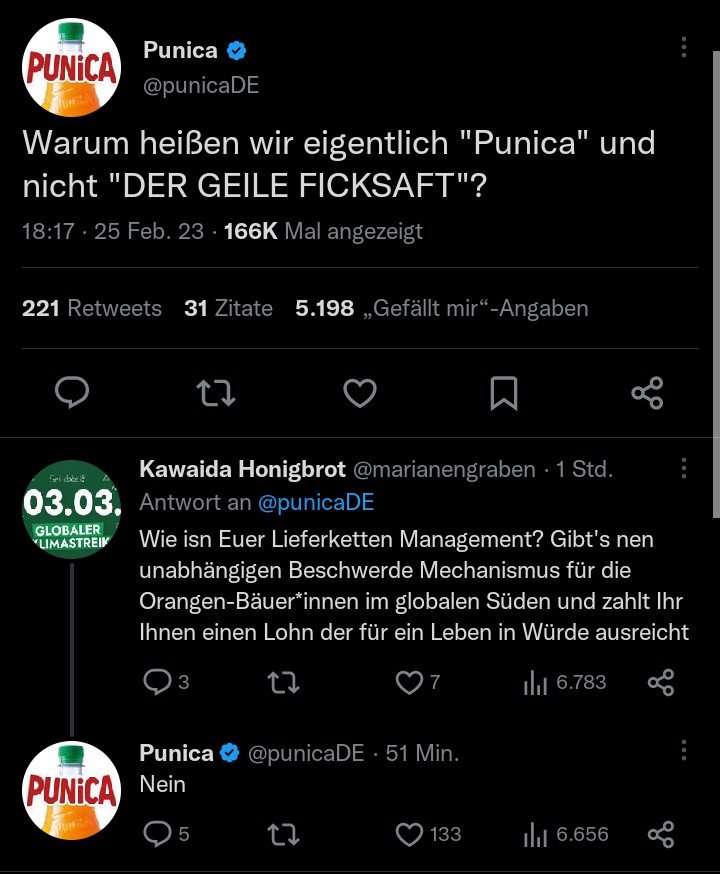
Task: Share the main Punica tweet
Action: coord(648,393)
